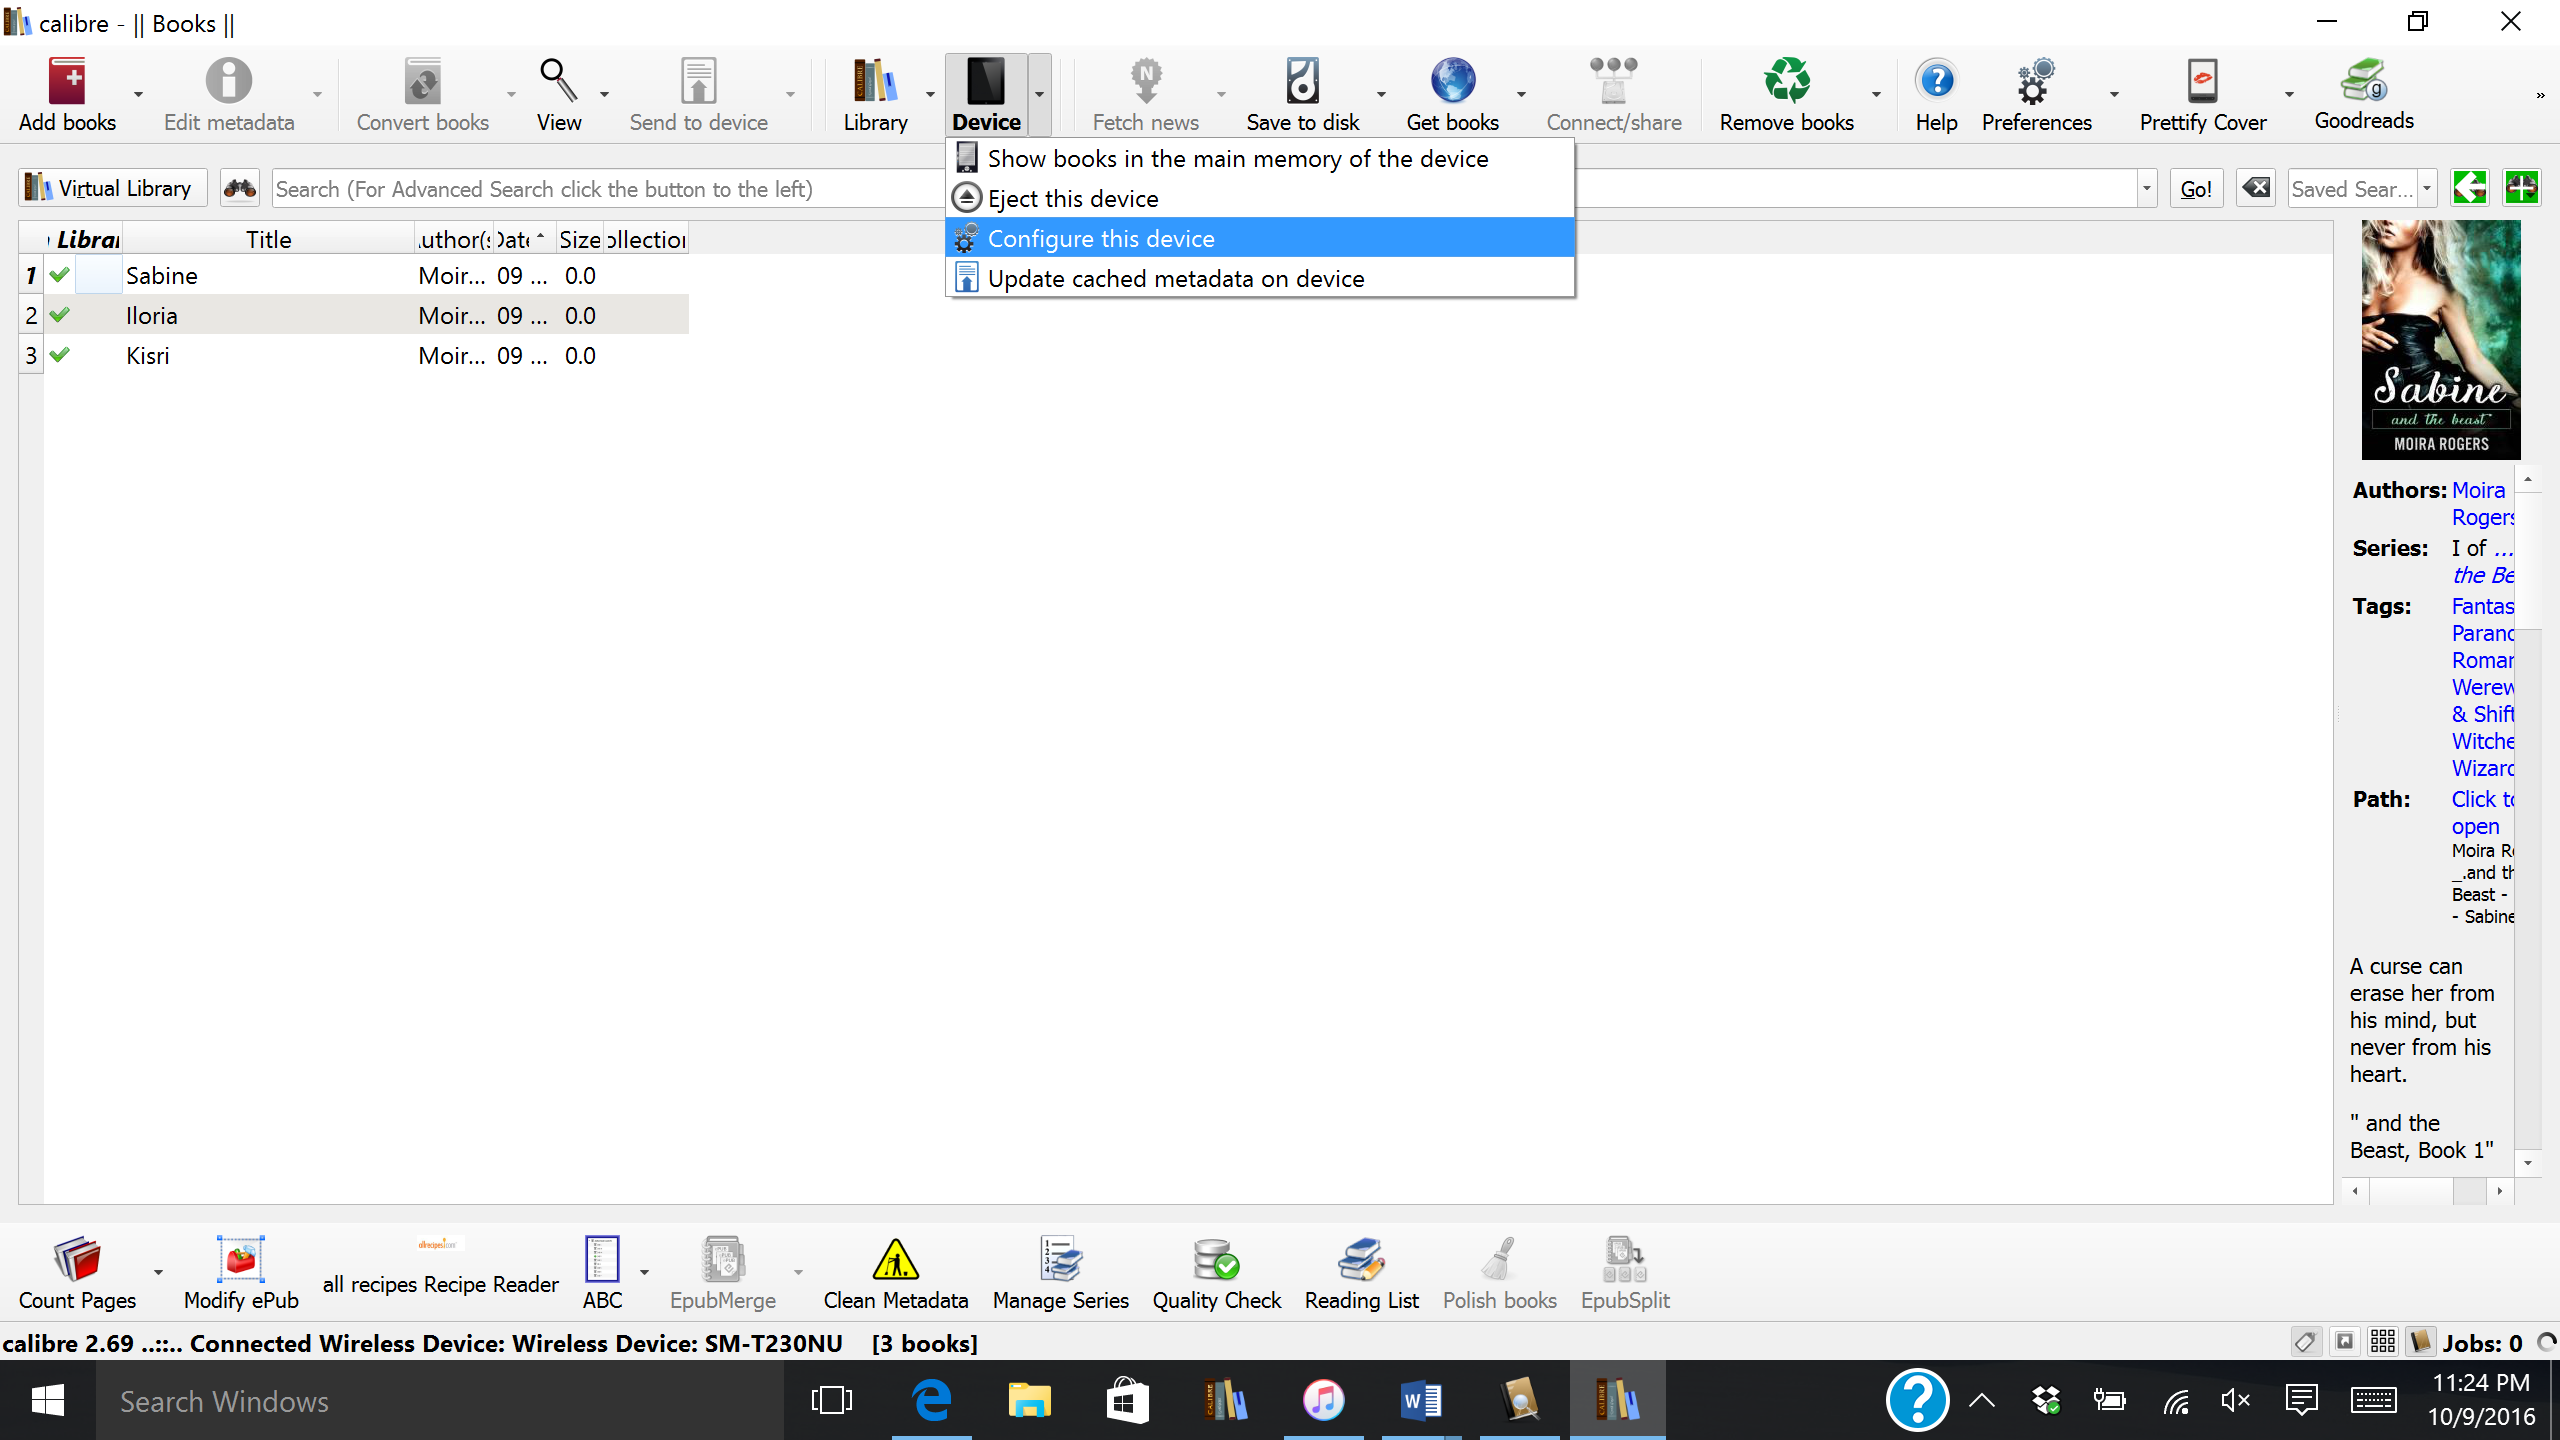Select Configure this device menu item

coord(1100,239)
